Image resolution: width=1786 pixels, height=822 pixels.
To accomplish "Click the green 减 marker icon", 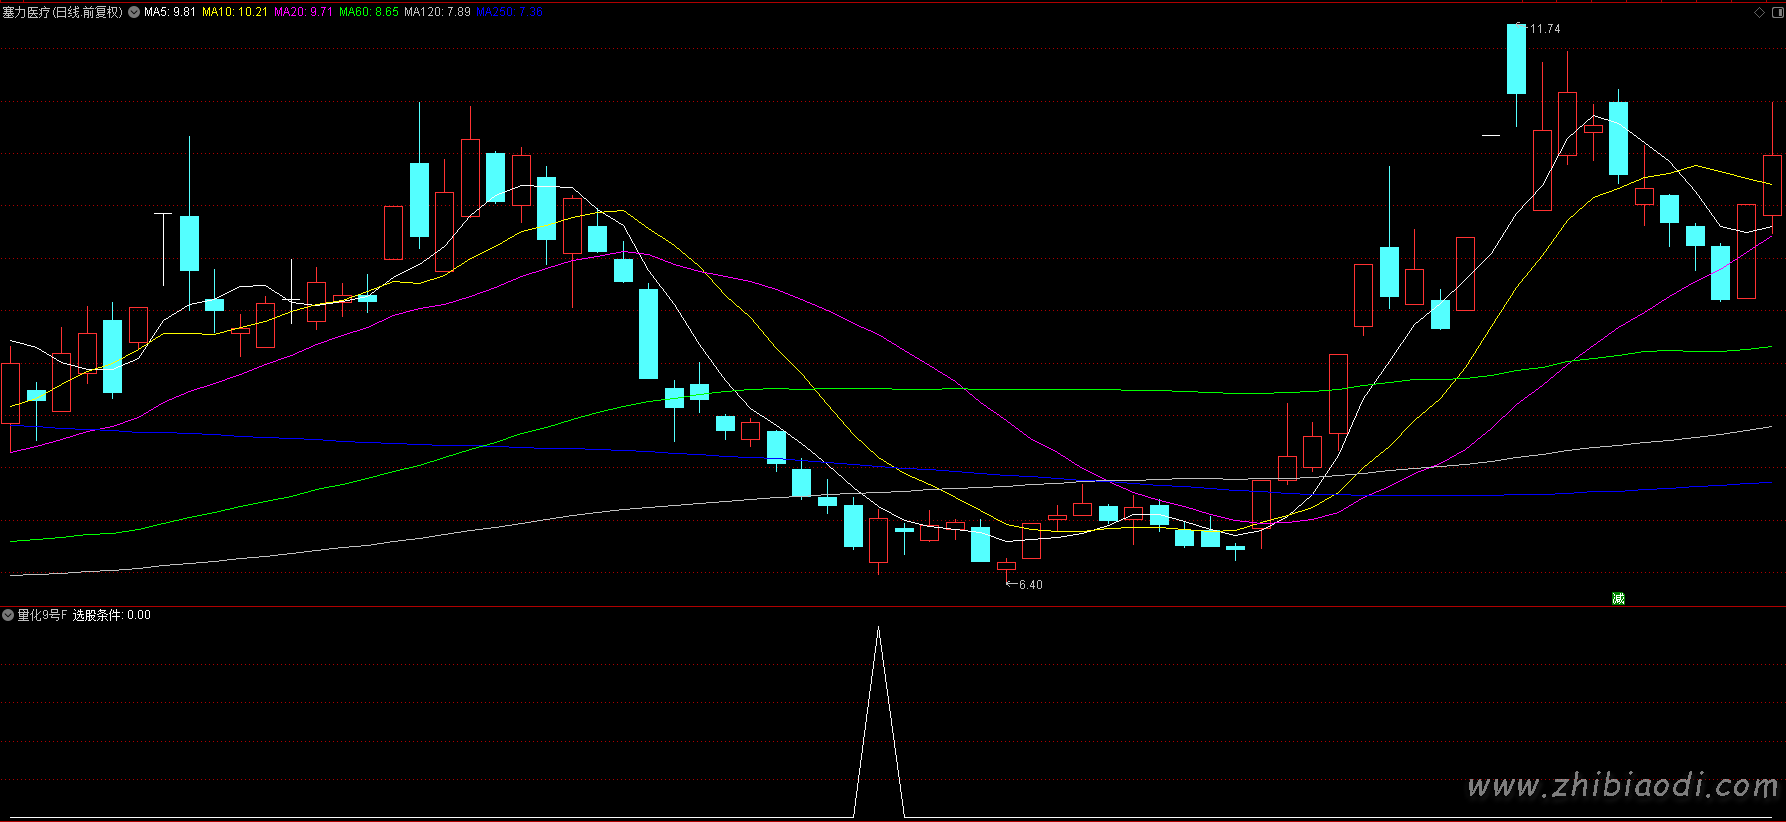I will pos(1618,598).
